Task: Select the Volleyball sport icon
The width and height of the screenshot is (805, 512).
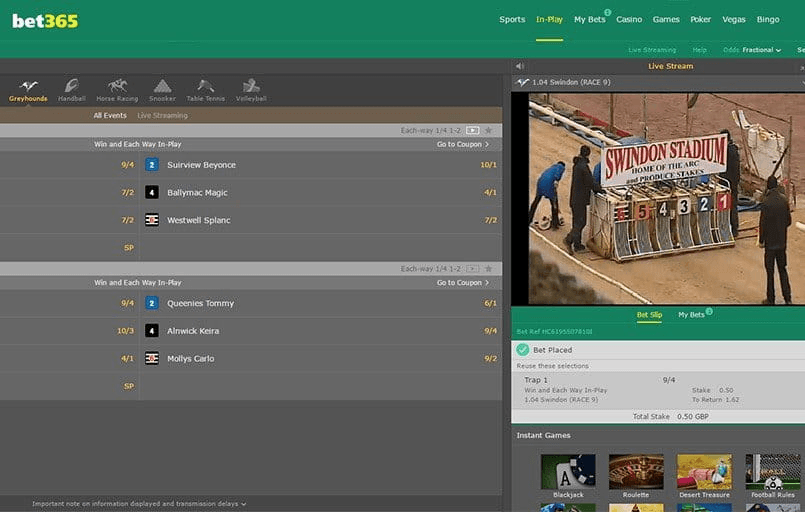Action: (x=251, y=90)
